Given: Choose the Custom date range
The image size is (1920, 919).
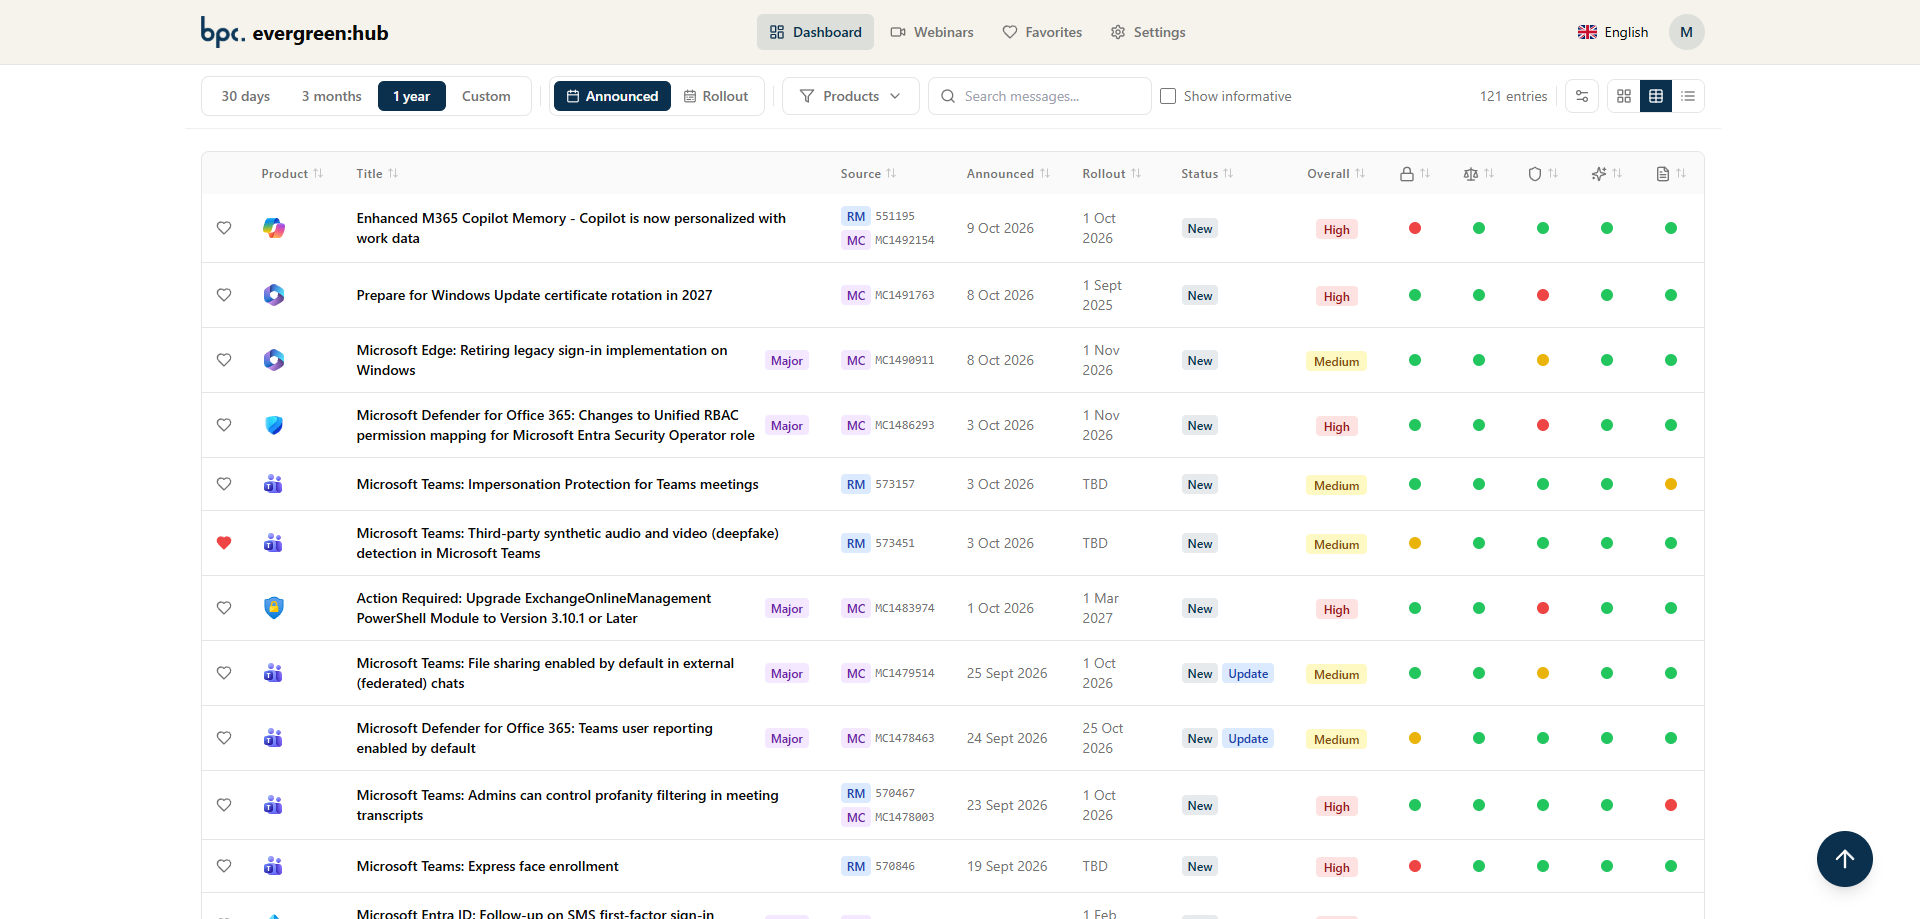Looking at the screenshot, I should 486,96.
